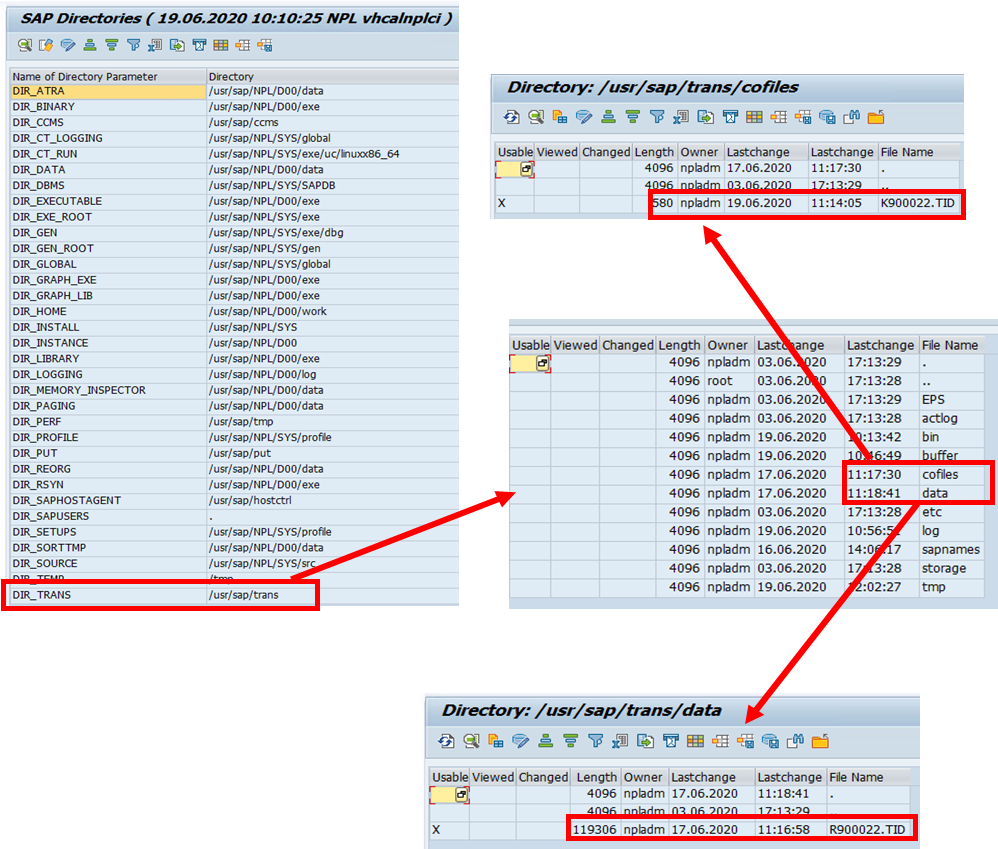Image resolution: width=998 pixels, height=849 pixels.
Task: Refresh the trans/data directory listing
Action: tap(447, 741)
